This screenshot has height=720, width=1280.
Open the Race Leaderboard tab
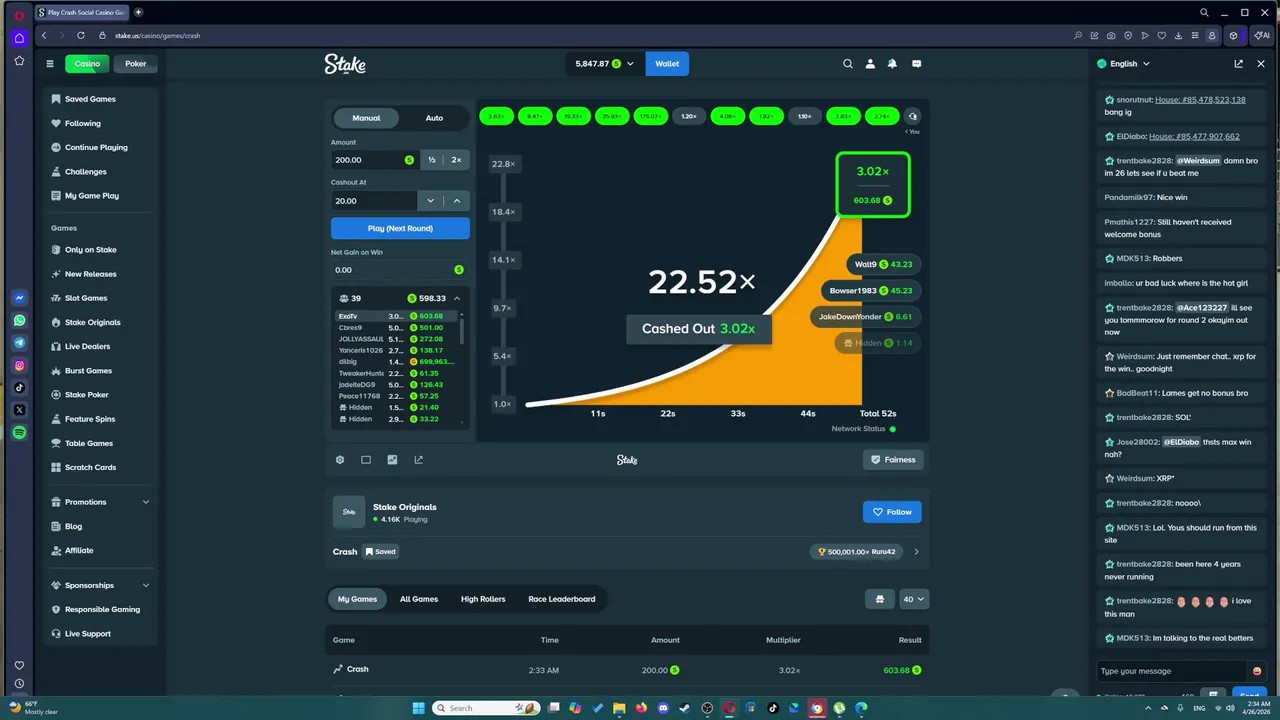click(x=562, y=599)
